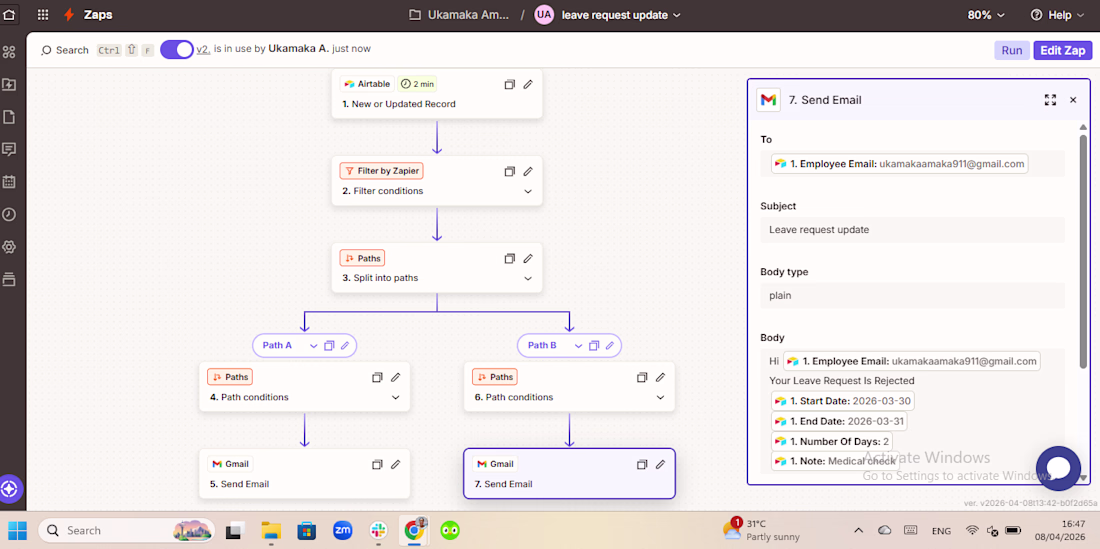Image resolution: width=1100 pixels, height=549 pixels.
Task: Duplicate Path B using copy icon
Action: (594, 345)
